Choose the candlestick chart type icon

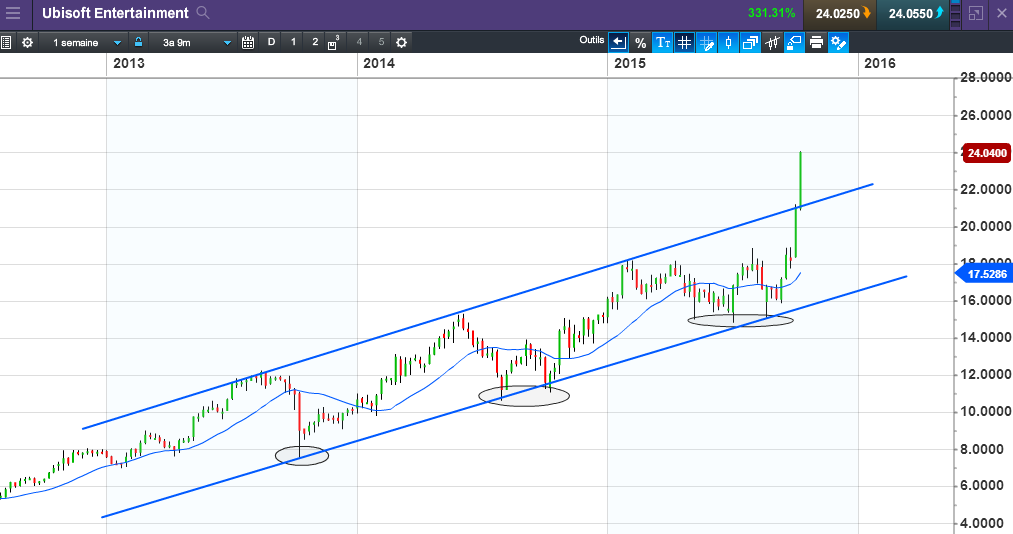click(x=728, y=43)
